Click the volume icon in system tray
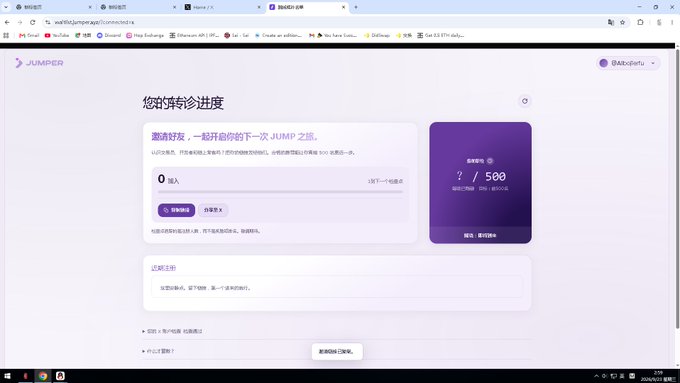 pos(605,376)
